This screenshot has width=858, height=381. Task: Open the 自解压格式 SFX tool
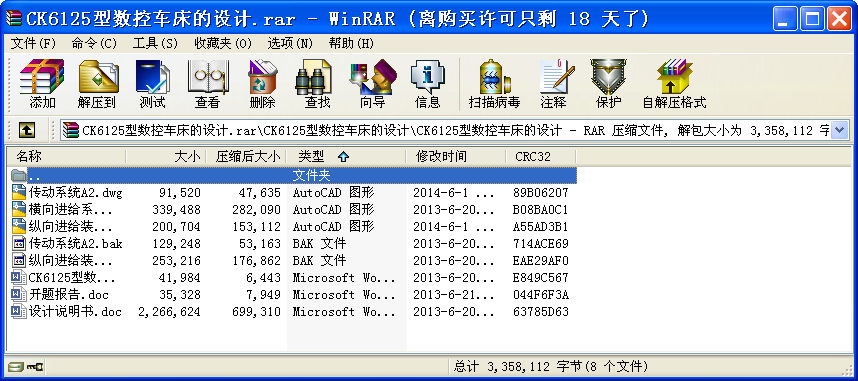click(x=674, y=84)
